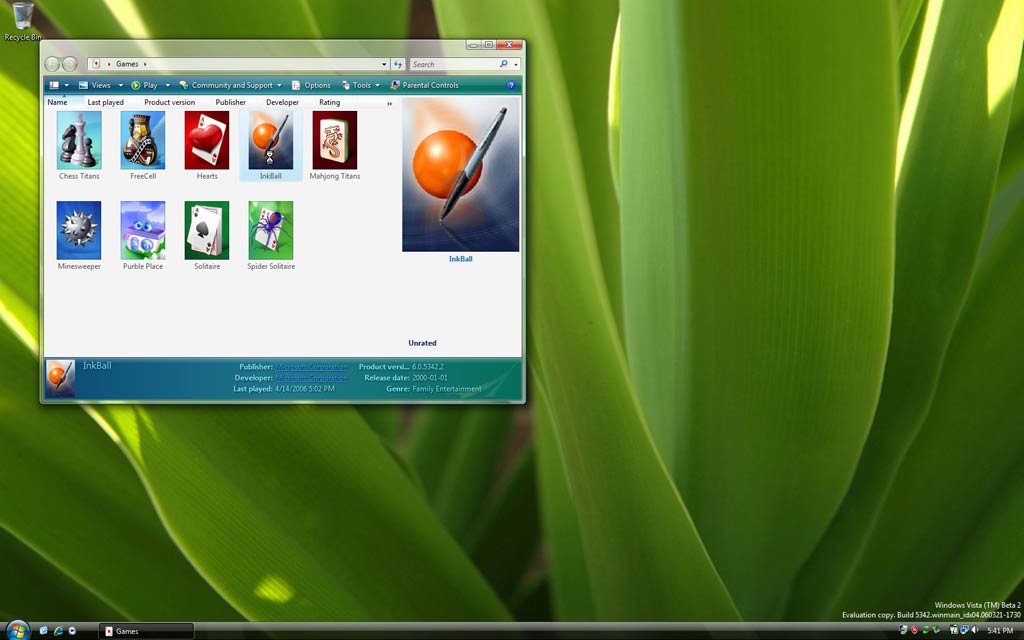Expand the Play button dropdown arrow

click(x=168, y=86)
